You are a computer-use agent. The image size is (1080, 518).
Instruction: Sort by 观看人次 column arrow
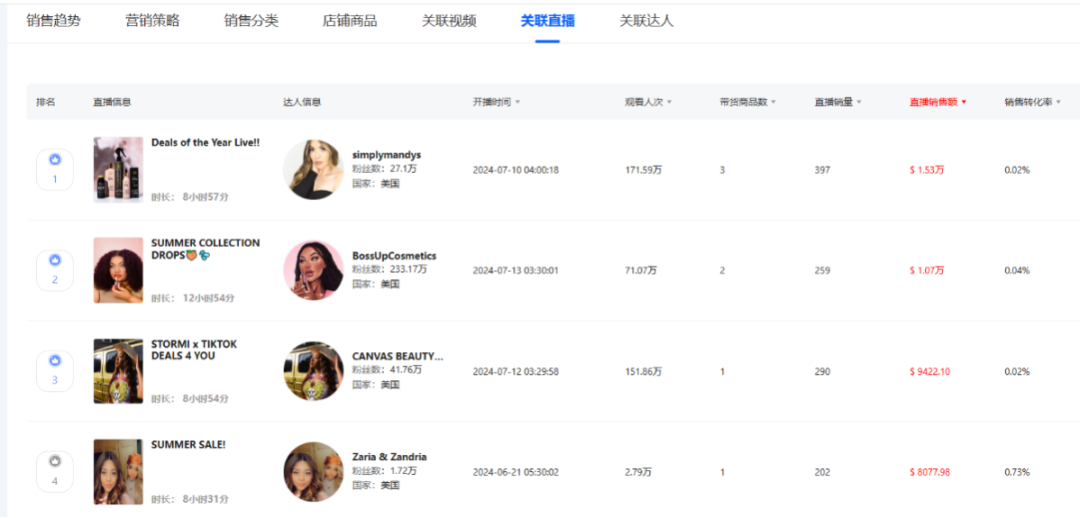pos(669,102)
